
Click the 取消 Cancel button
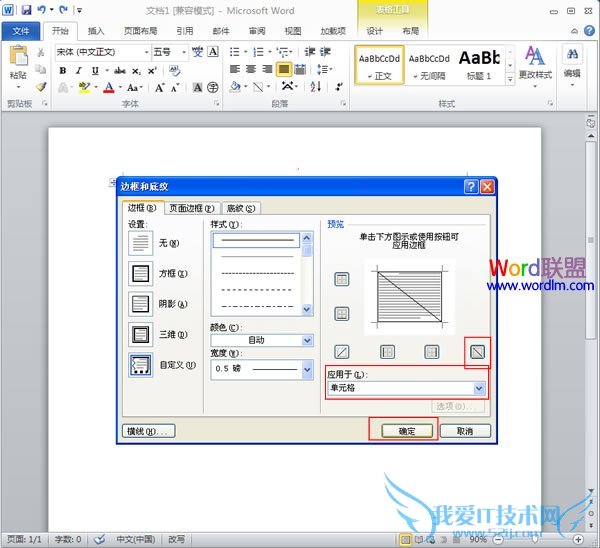point(465,431)
